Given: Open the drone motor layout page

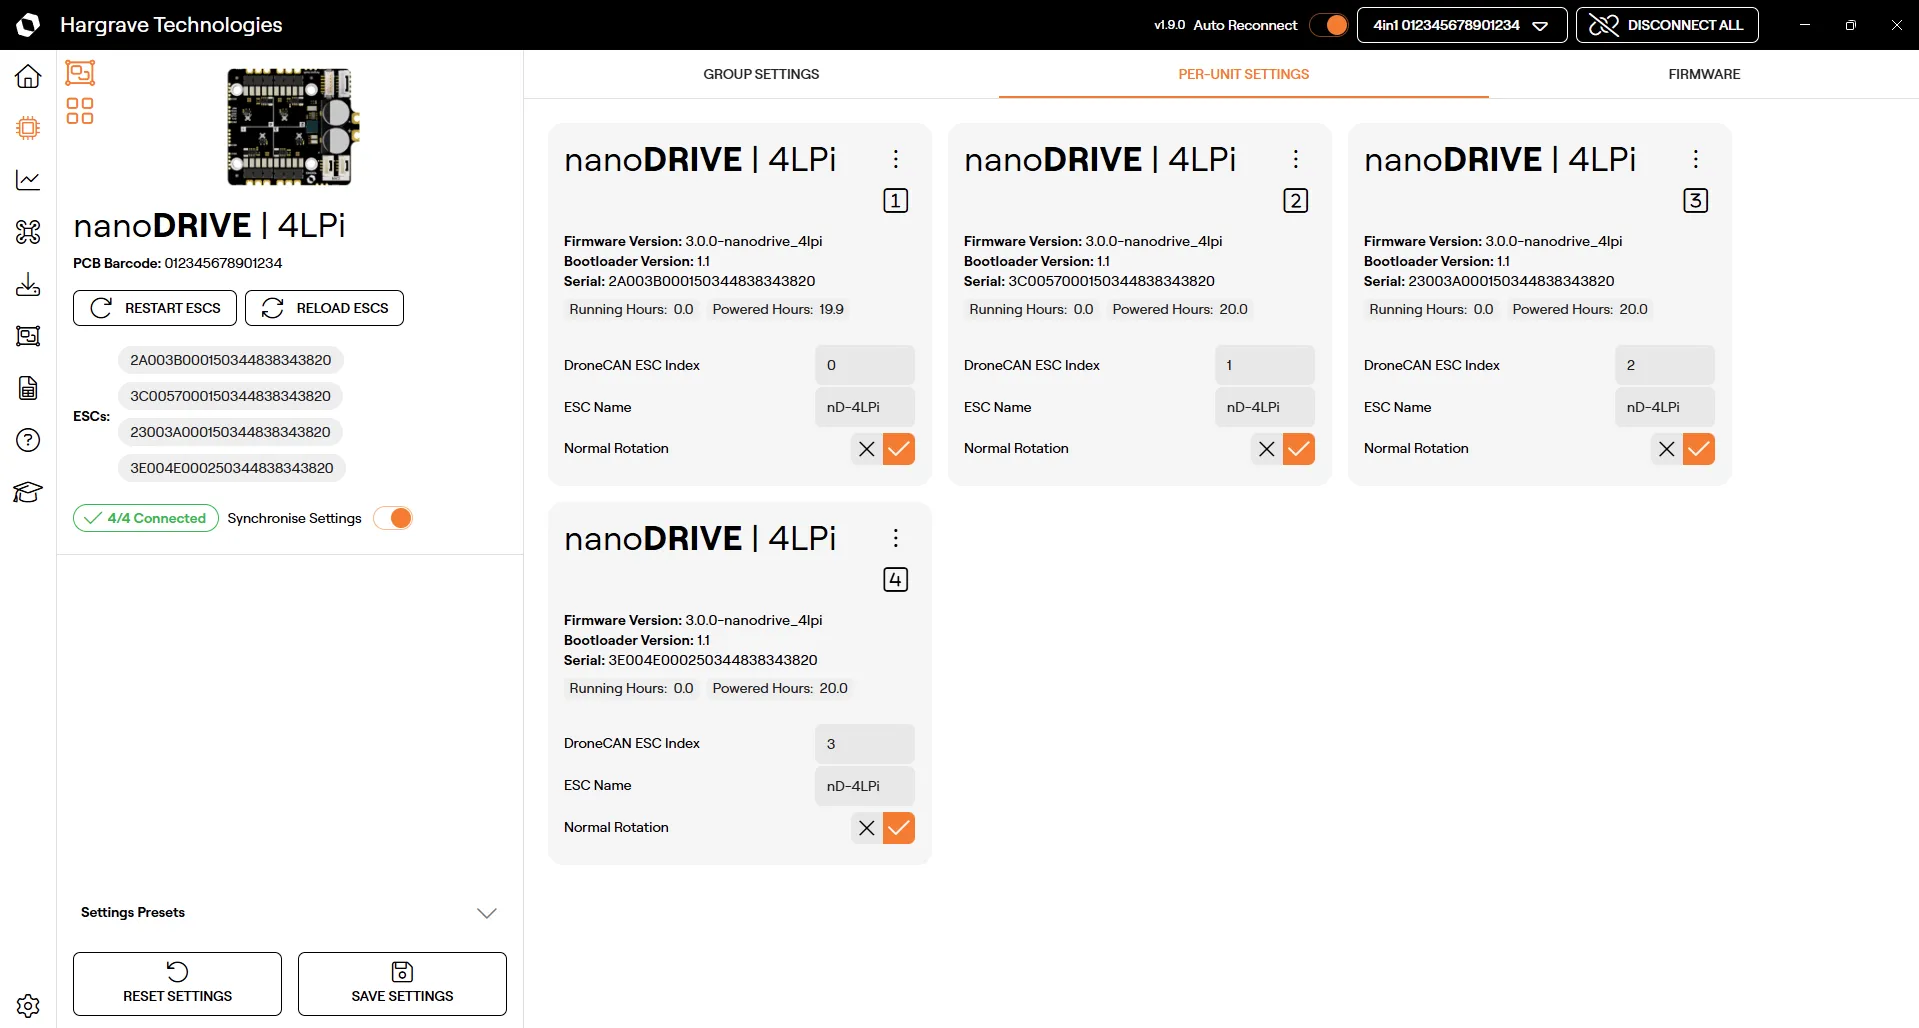Looking at the screenshot, I should point(28,232).
